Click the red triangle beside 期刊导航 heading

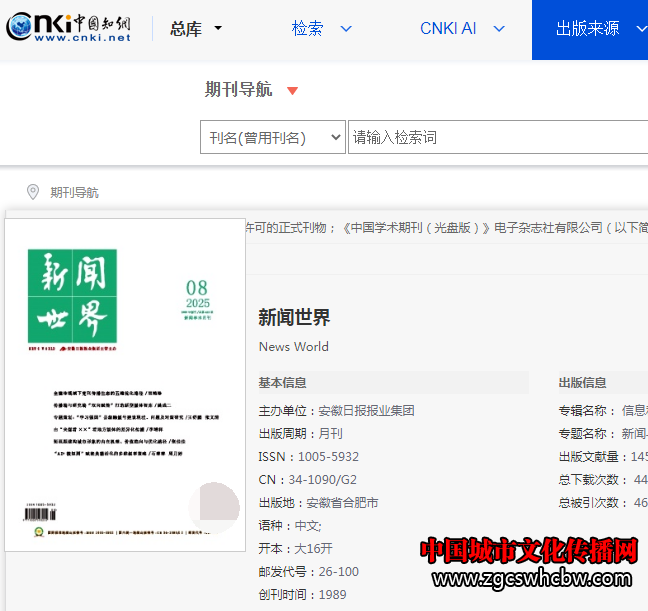click(x=292, y=91)
